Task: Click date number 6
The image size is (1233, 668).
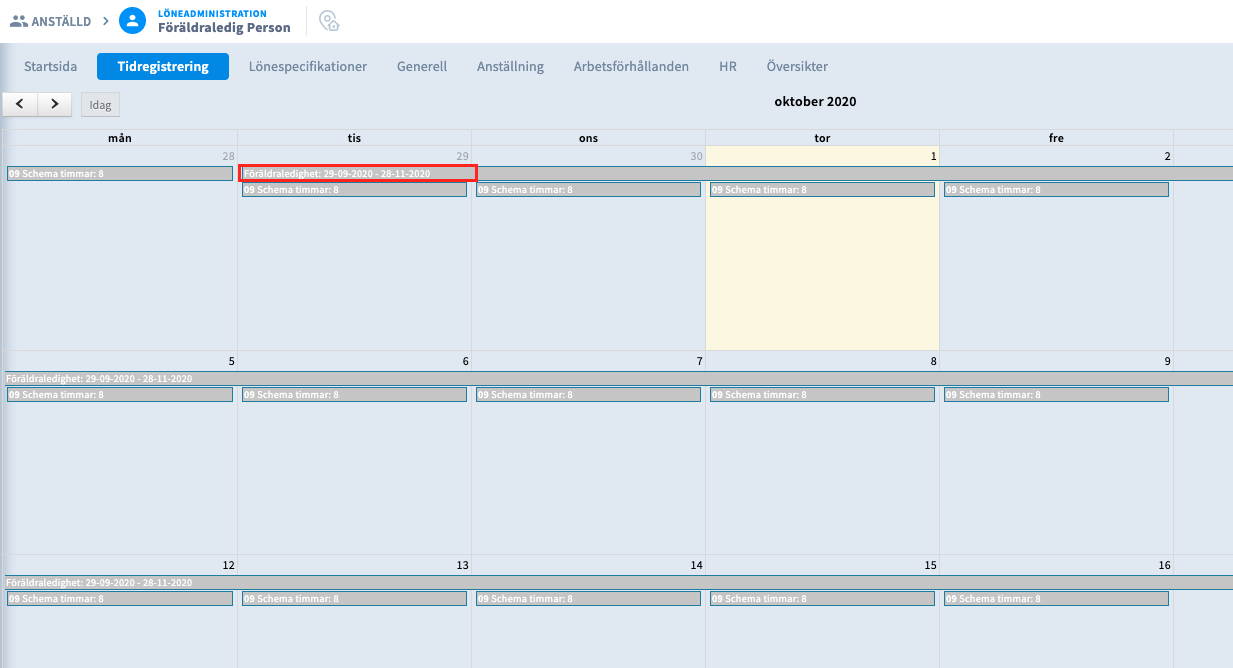Action: click(x=466, y=361)
